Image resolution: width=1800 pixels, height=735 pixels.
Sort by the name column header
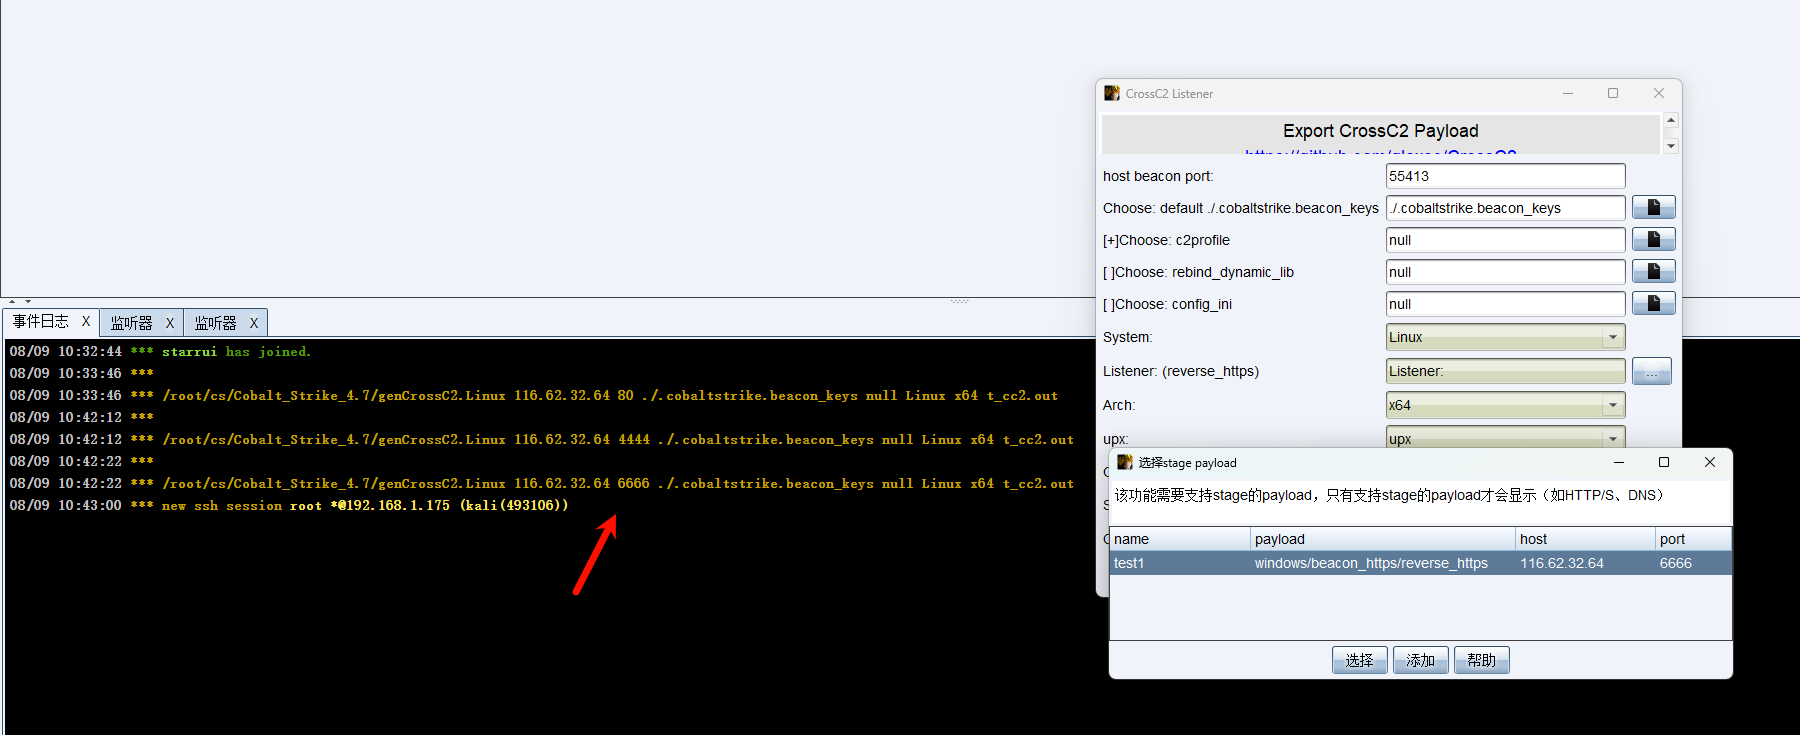tap(1180, 539)
